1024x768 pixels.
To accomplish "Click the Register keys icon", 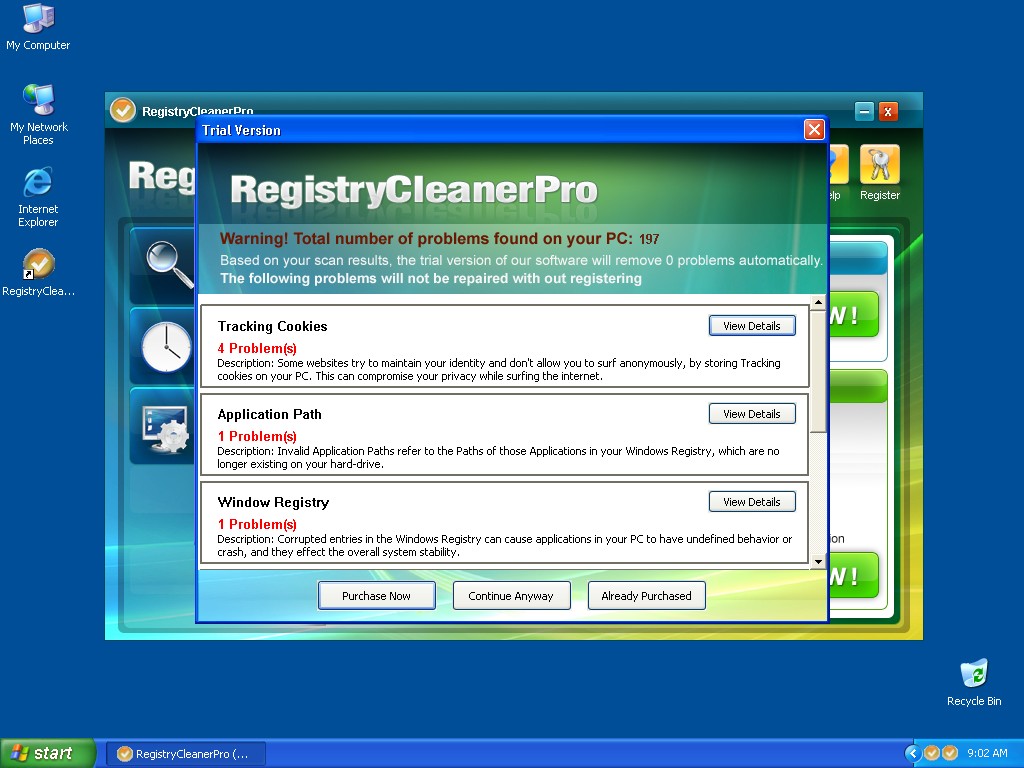I will (879, 165).
